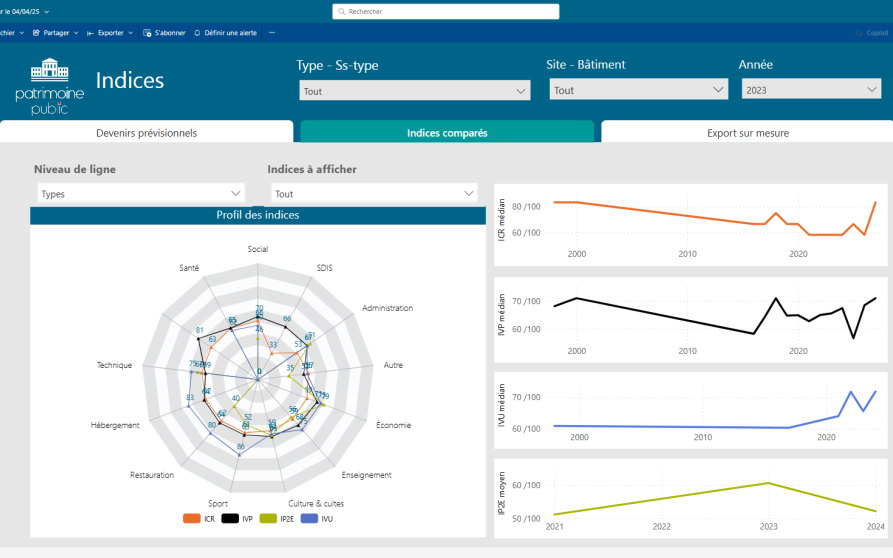Open the Type - Ss-type dropdown
Viewport: 893px width, 558px height.
click(415, 91)
